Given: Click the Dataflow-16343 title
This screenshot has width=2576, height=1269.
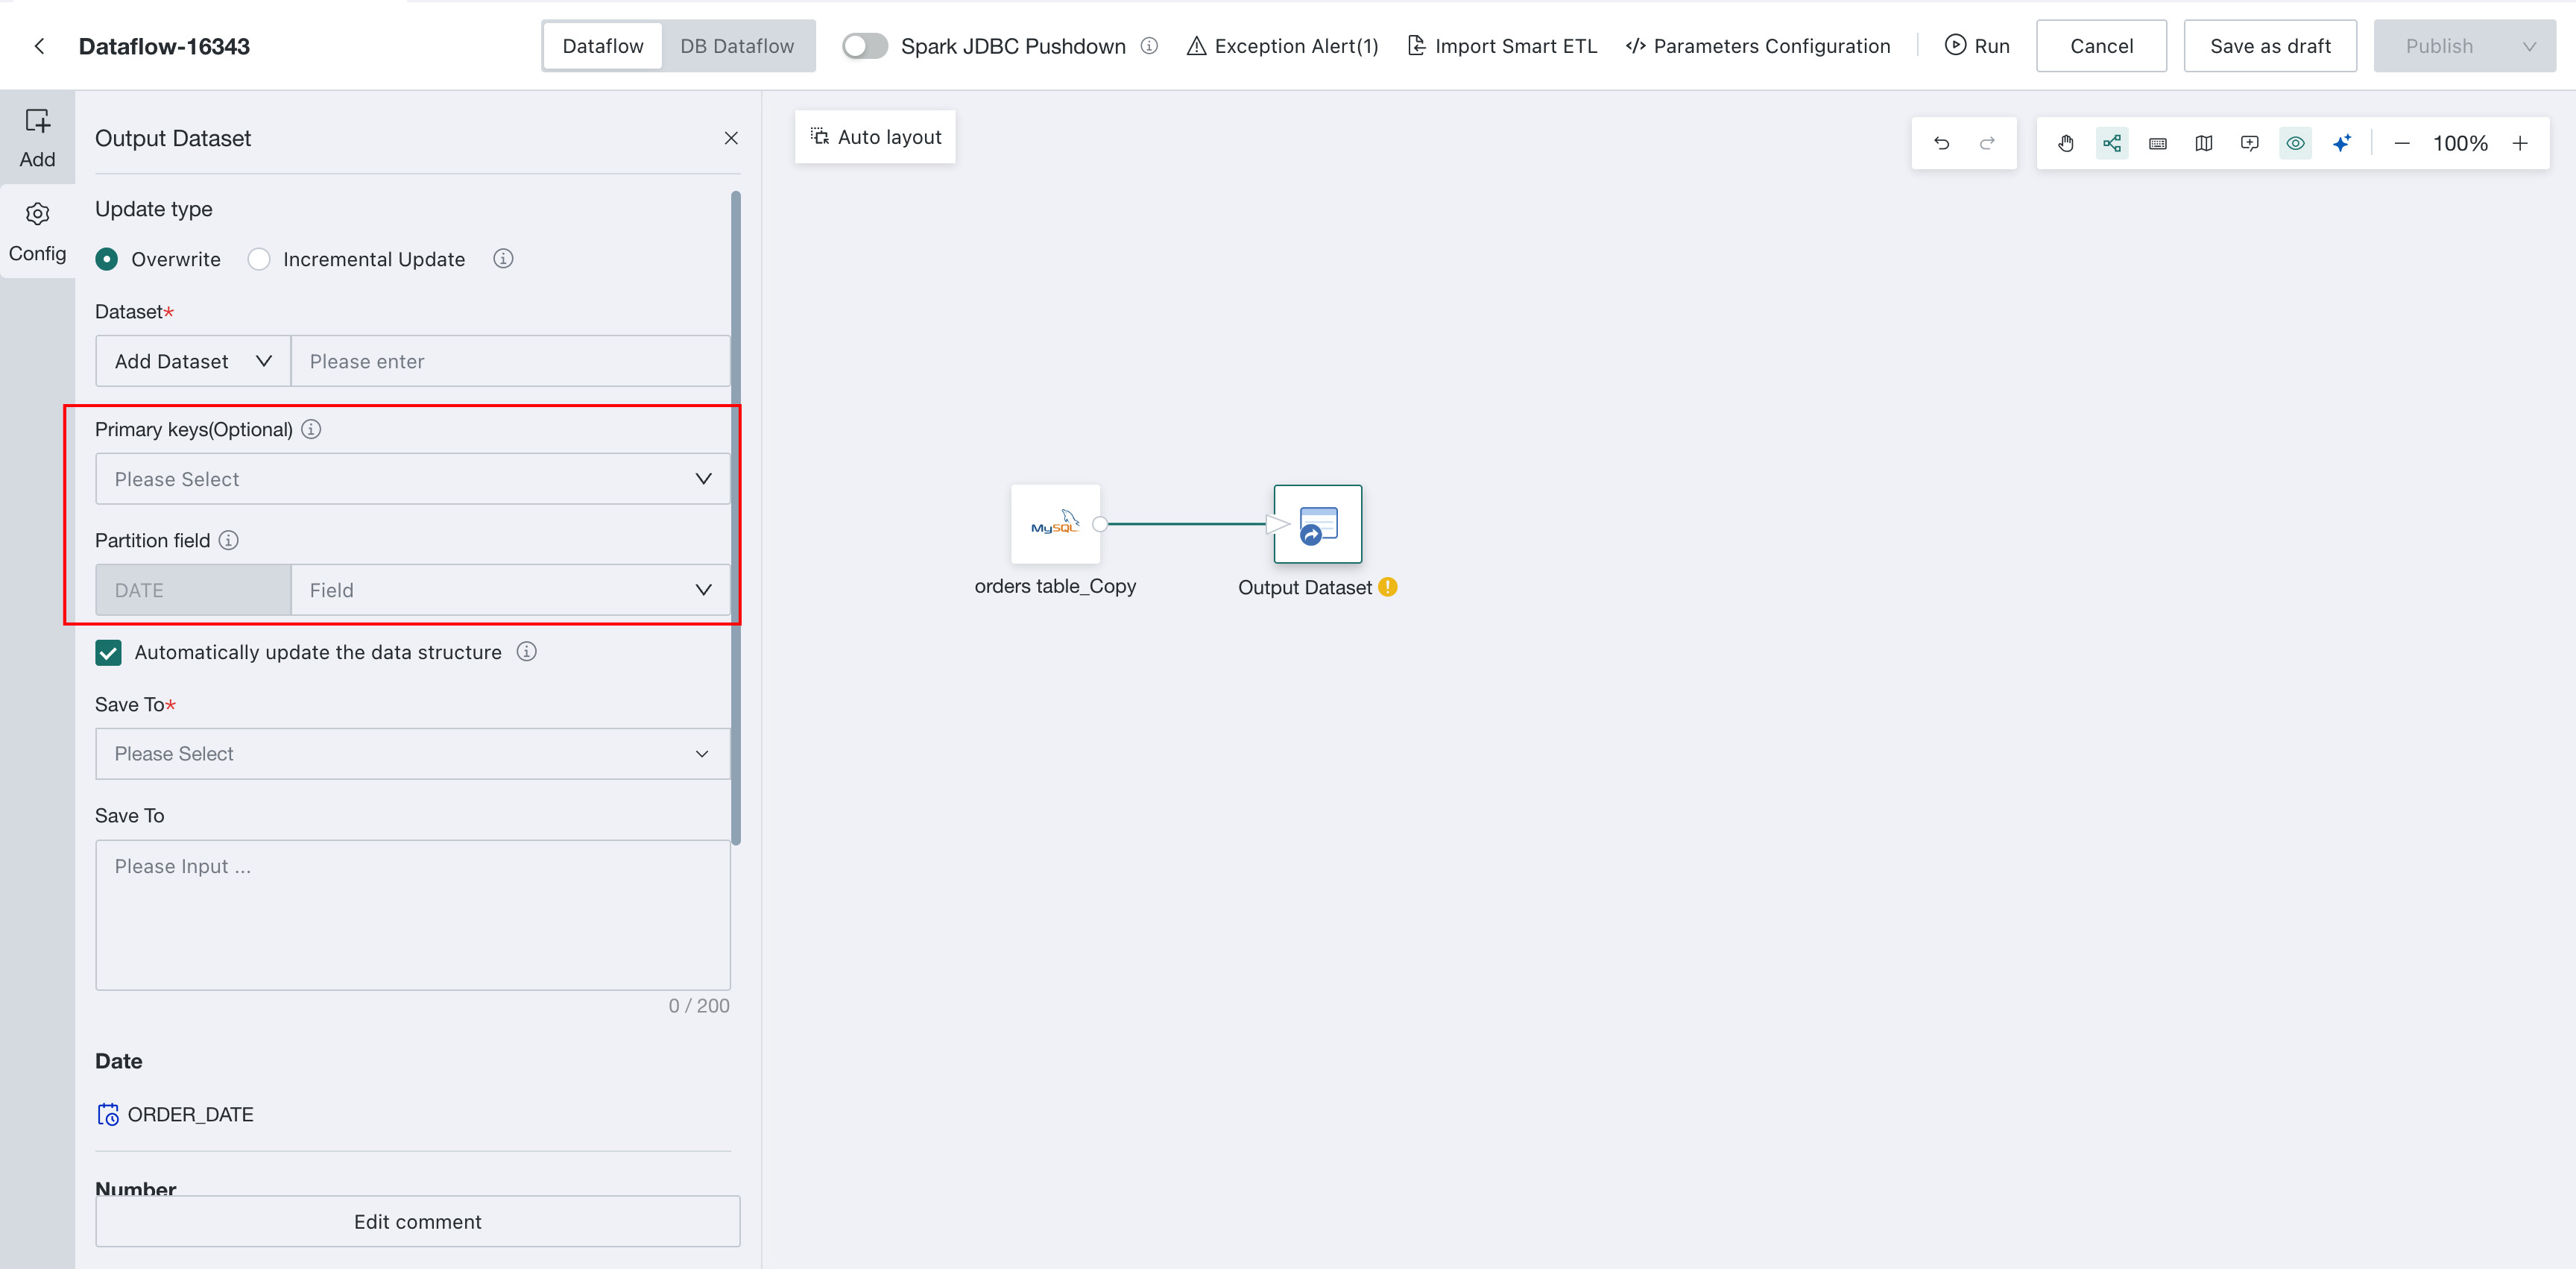Looking at the screenshot, I should pos(164,46).
